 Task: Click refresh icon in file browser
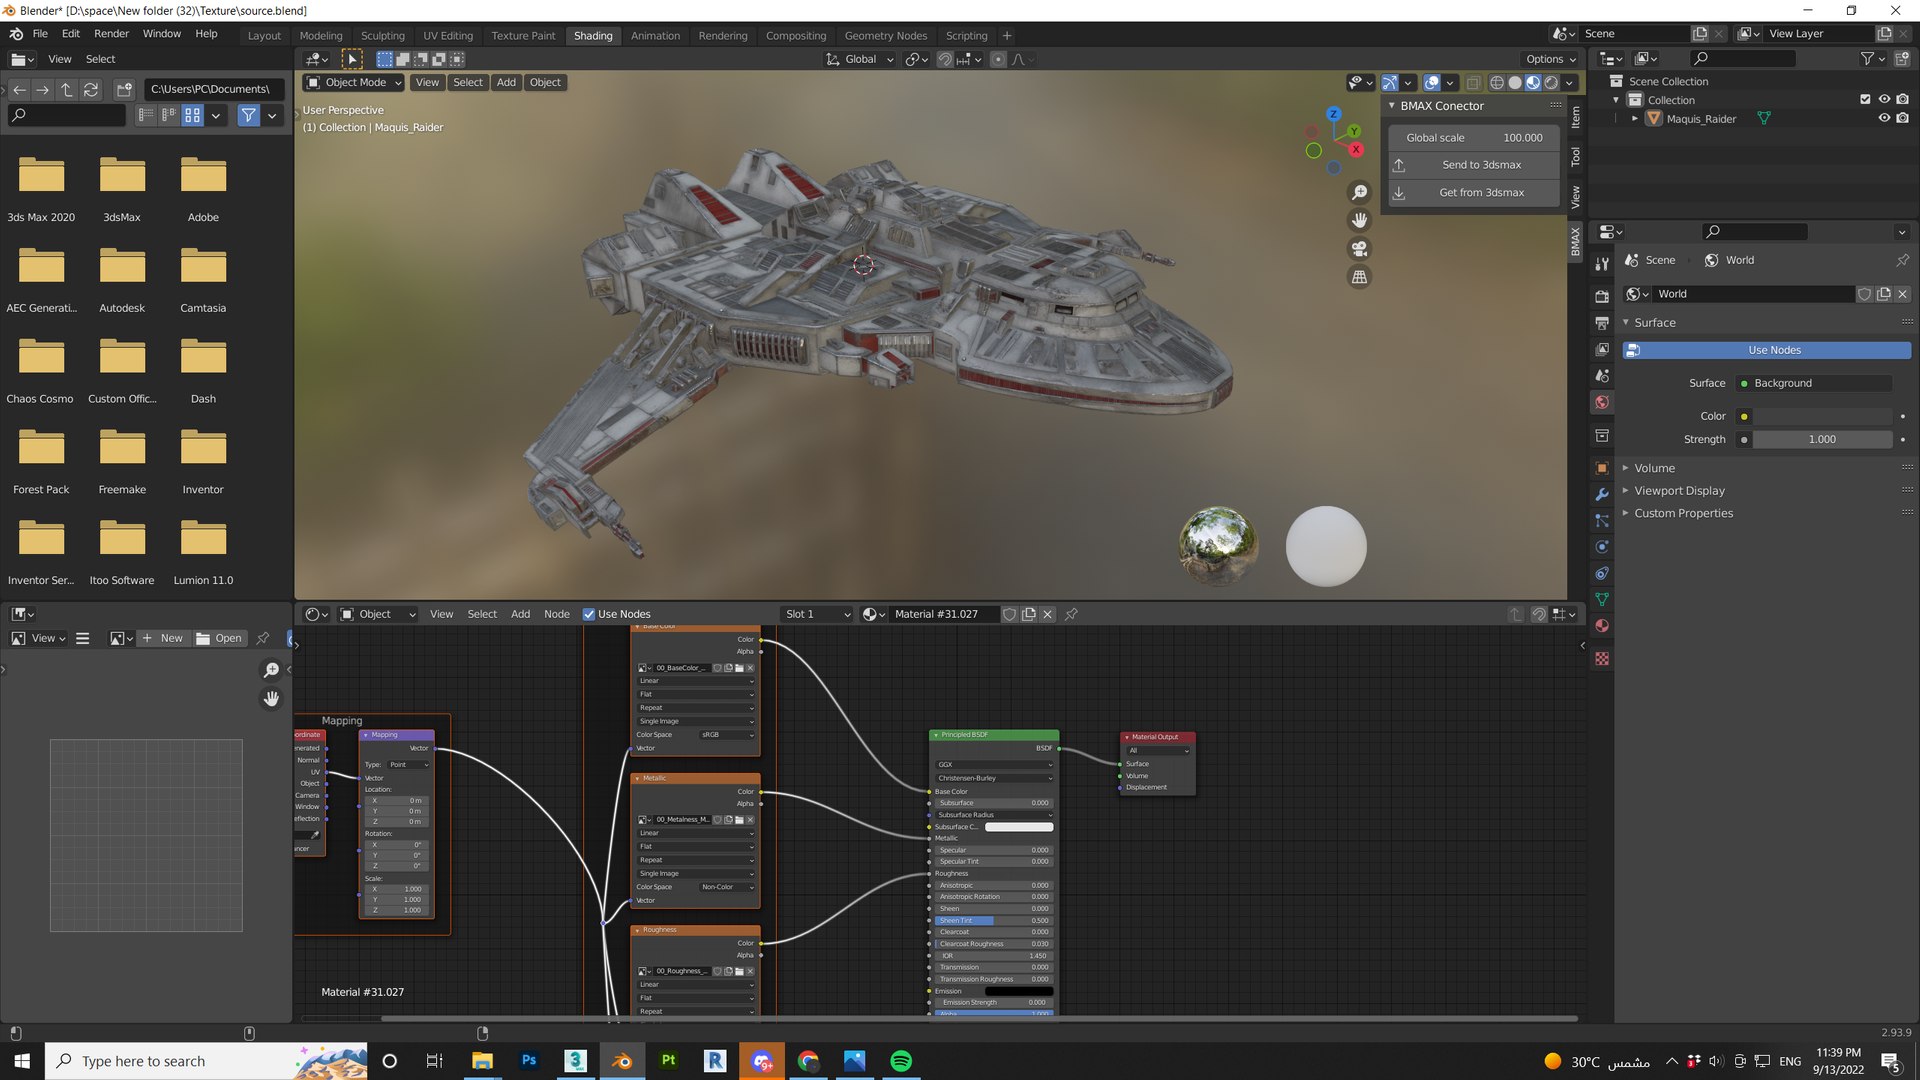coord(91,90)
